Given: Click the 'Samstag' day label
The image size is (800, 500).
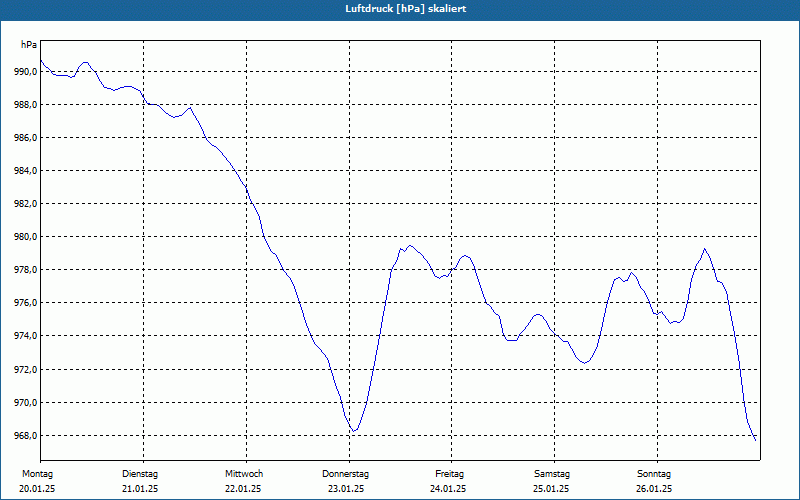Looking at the screenshot, I should [552, 474].
